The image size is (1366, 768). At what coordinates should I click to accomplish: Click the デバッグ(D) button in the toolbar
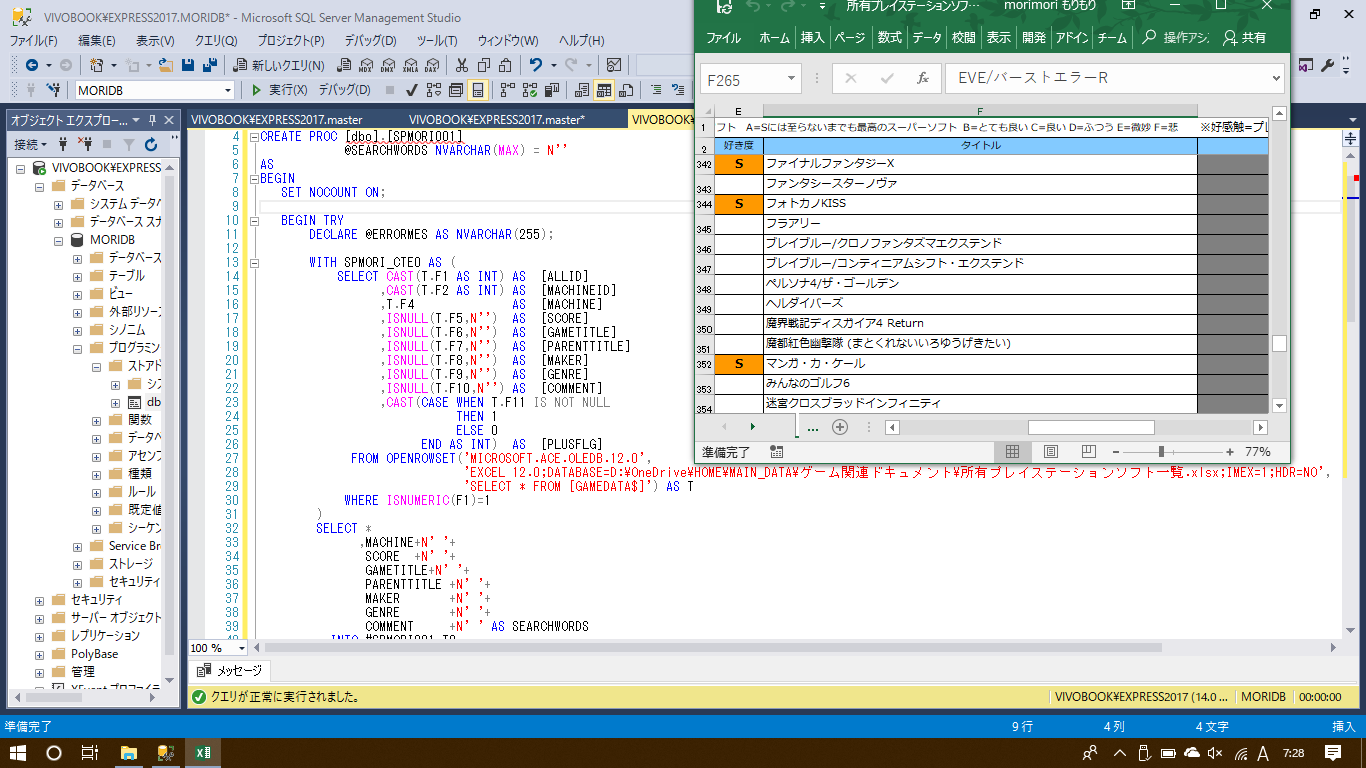pyautogui.click(x=344, y=90)
